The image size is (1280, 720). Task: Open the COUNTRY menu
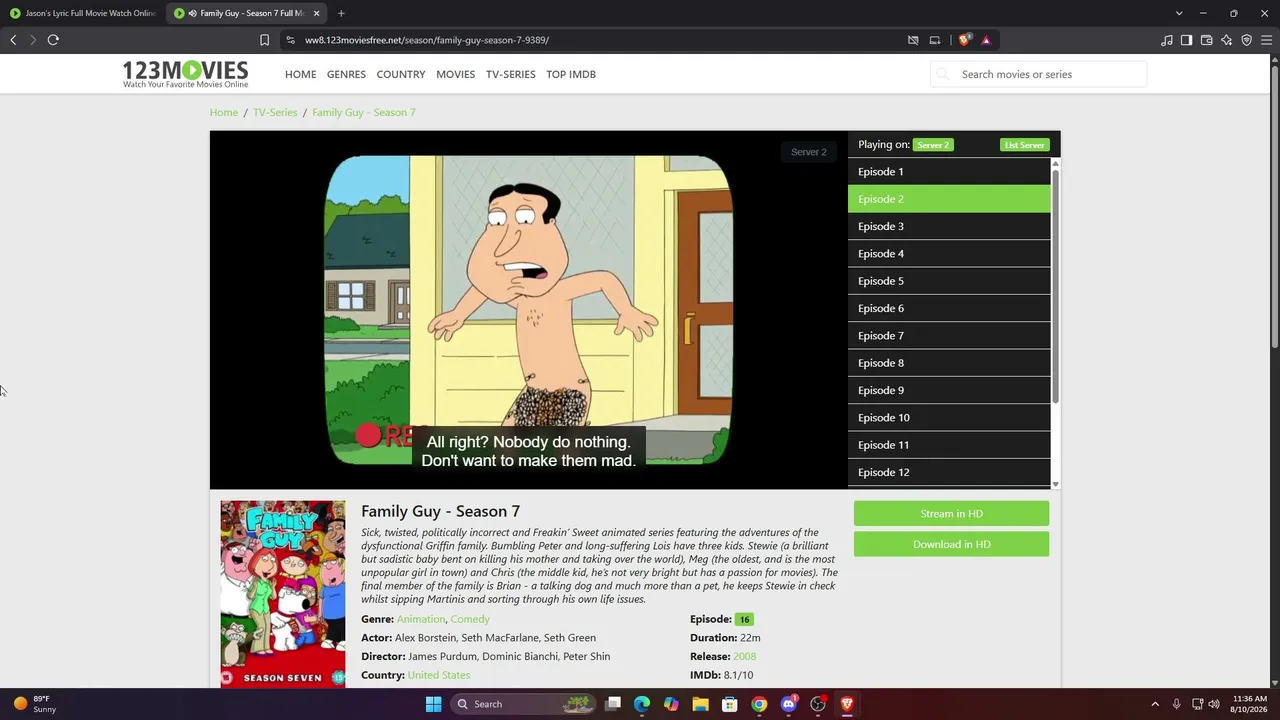[x=401, y=74]
